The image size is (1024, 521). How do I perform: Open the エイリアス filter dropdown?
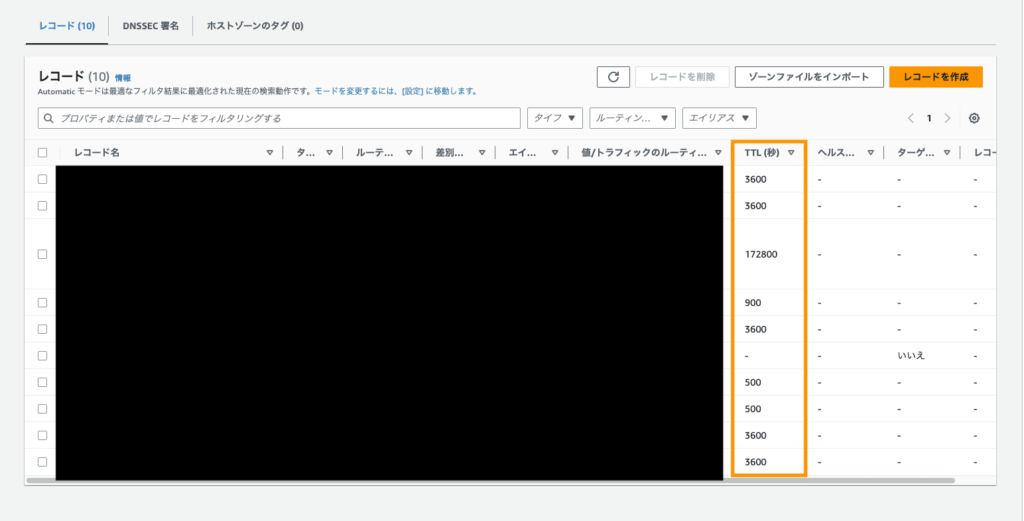click(719, 118)
